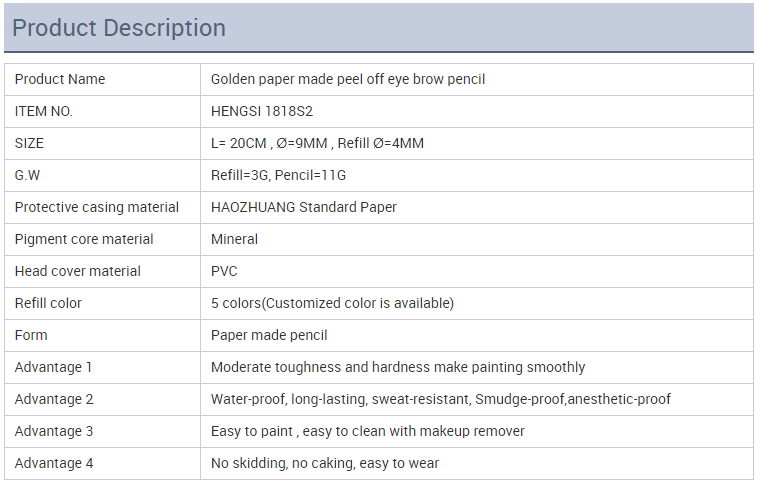Click Protective casing material label
757x484 pixels.
pos(97,207)
